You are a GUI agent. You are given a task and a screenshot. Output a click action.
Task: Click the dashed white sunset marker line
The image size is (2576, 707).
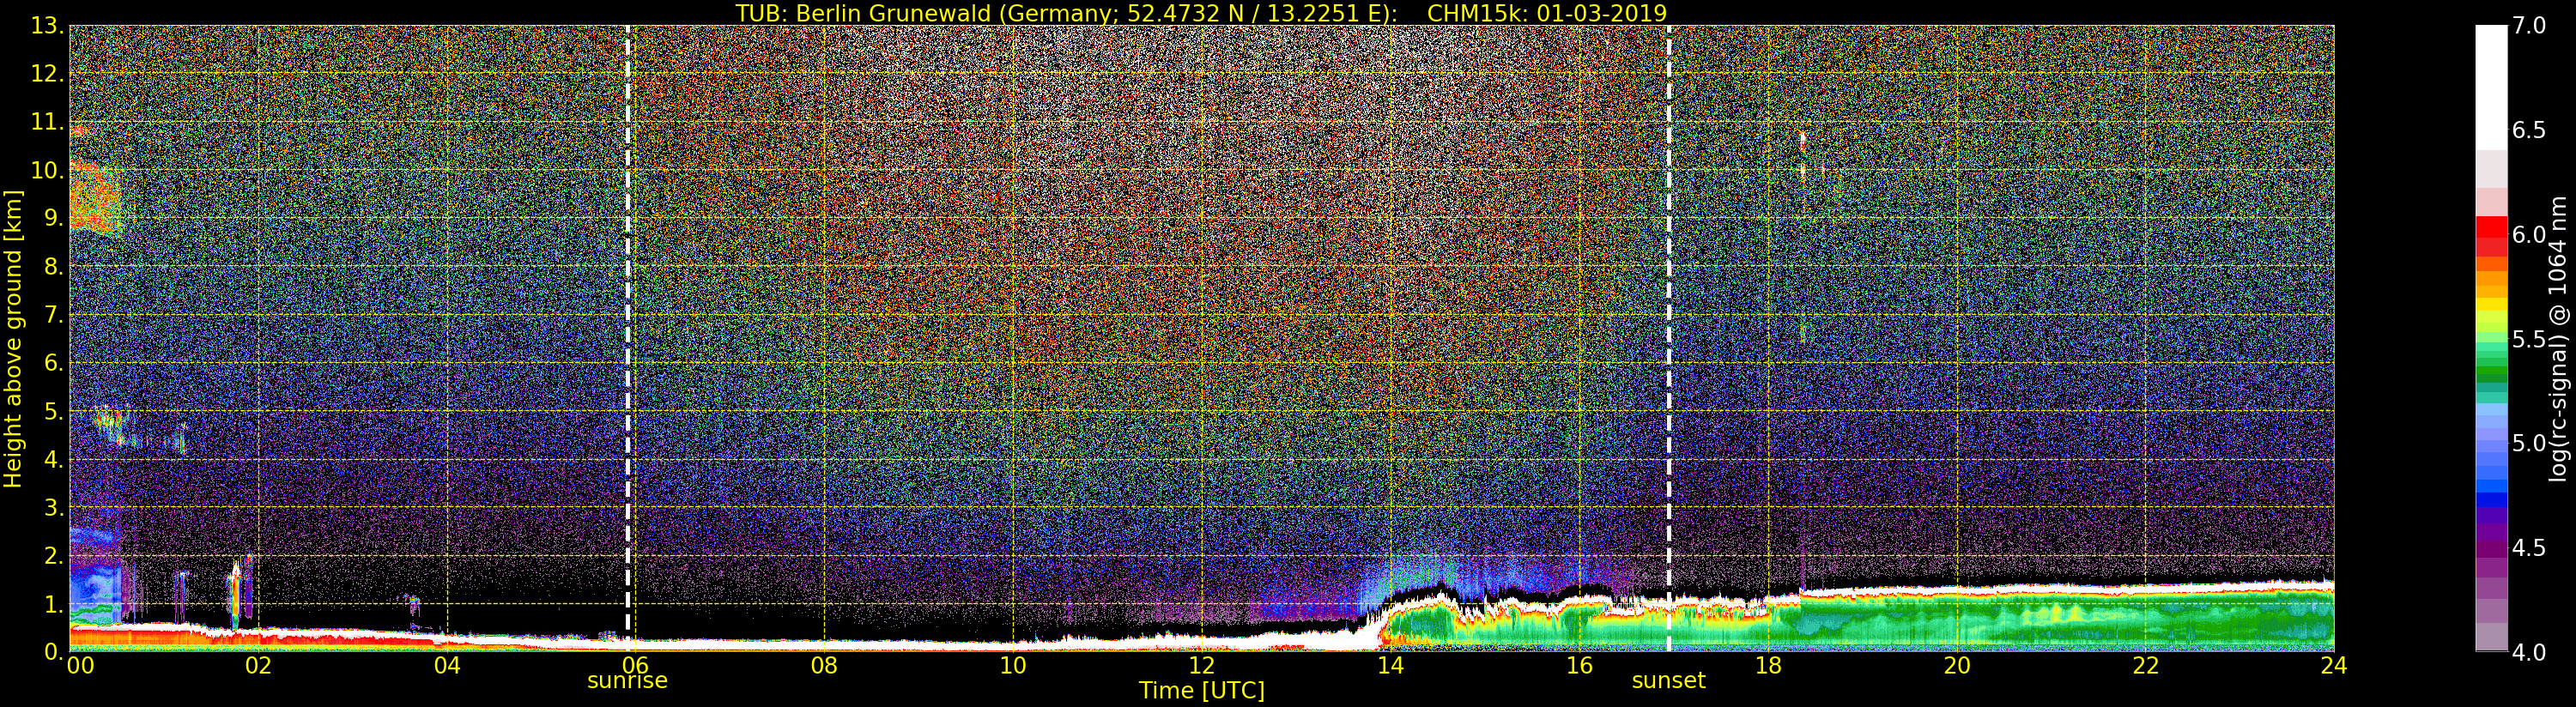click(x=1669, y=338)
